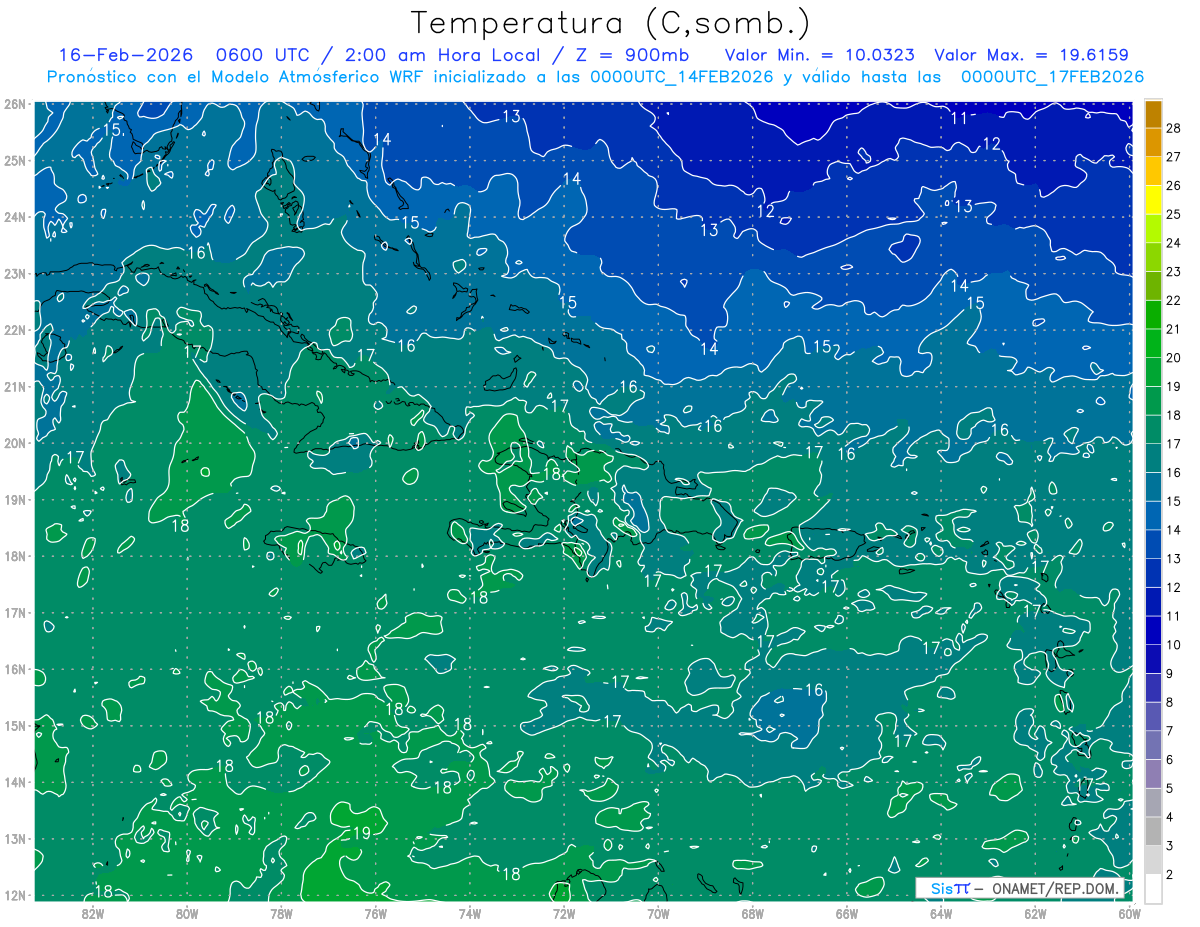
Task: Click the "12N" latitude axis label
Action: point(14,895)
